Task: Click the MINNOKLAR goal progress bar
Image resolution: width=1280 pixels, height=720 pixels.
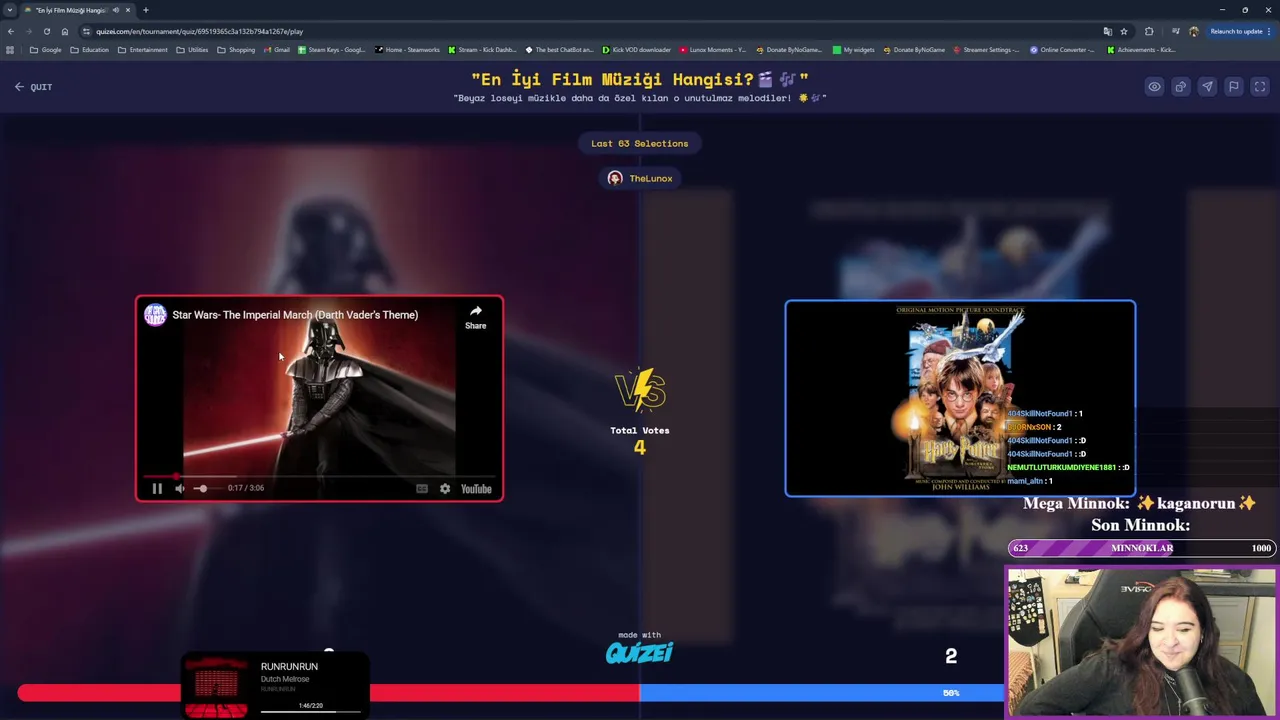Action: point(1142,548)
